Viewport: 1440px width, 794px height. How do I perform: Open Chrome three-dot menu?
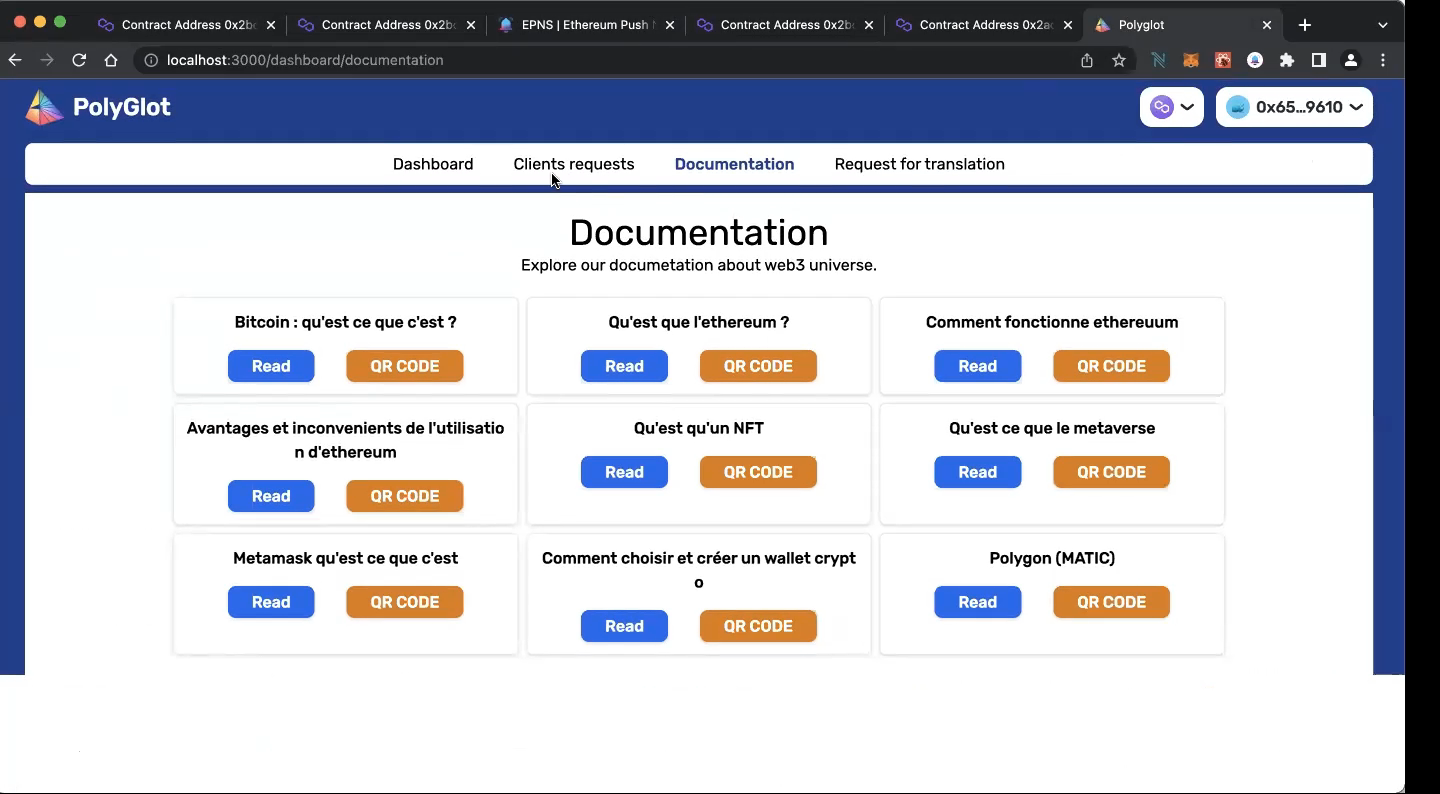(x=1383, y=60)
